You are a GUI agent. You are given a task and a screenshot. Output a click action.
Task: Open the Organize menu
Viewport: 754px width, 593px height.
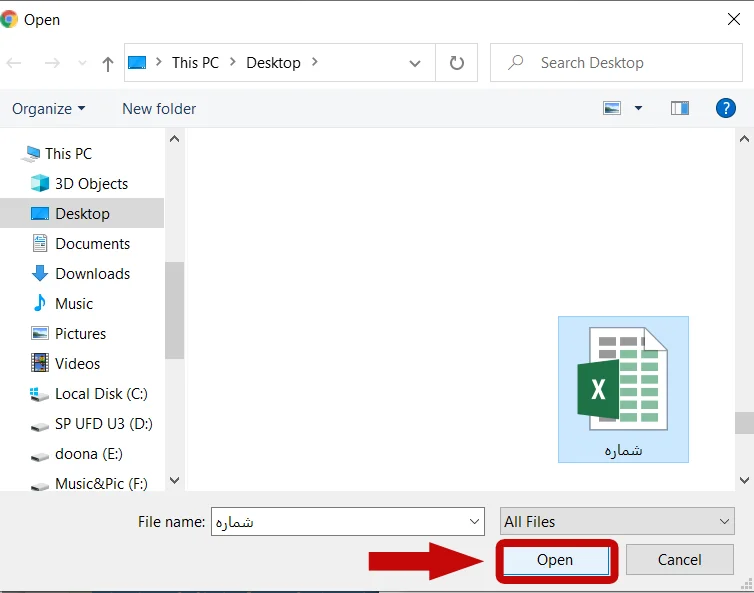48,109
